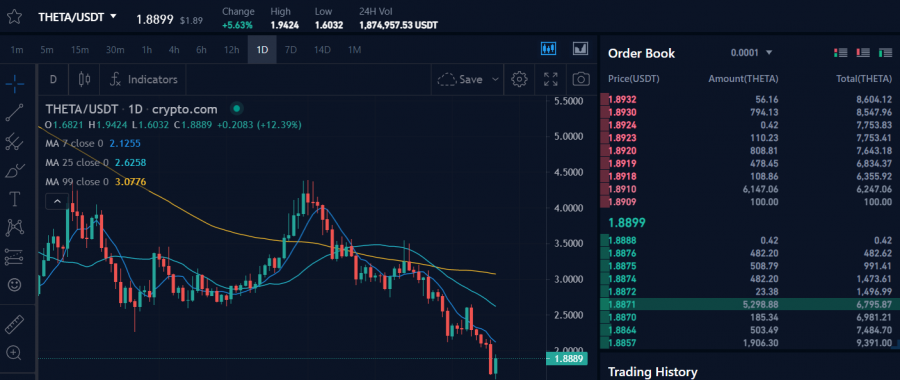Screen dimensions: 900x380
Task: Click the highlighted 1.8871 bid price row
Action: point(750,304)
